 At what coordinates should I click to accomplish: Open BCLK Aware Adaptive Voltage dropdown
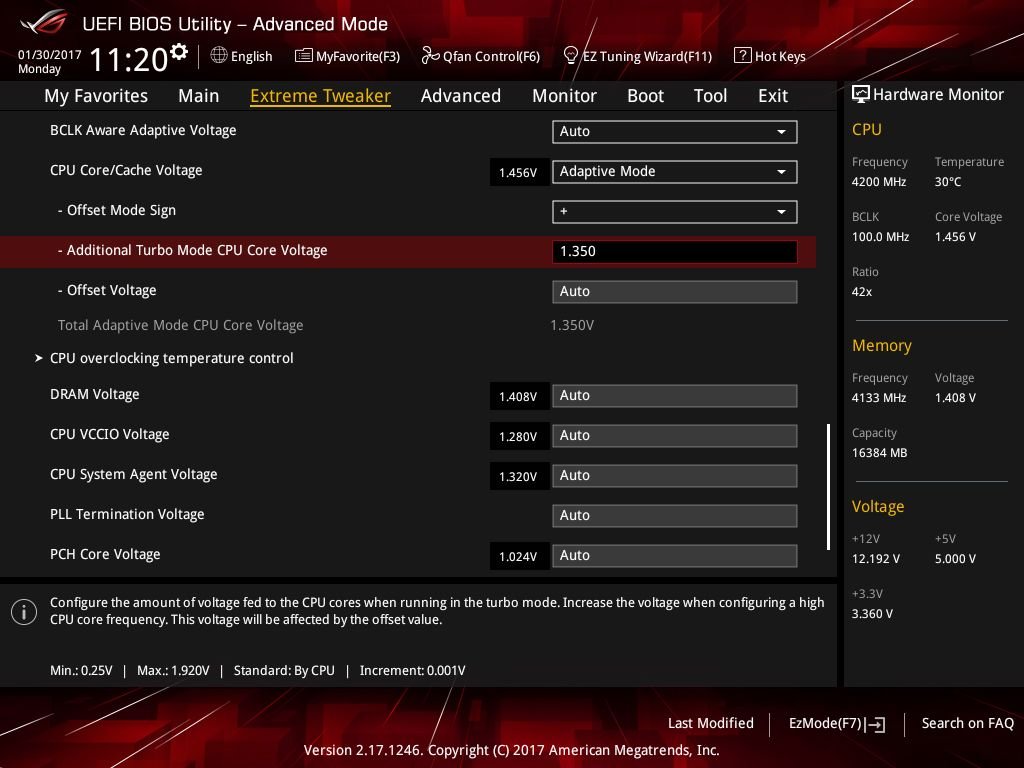click(675, 131)
